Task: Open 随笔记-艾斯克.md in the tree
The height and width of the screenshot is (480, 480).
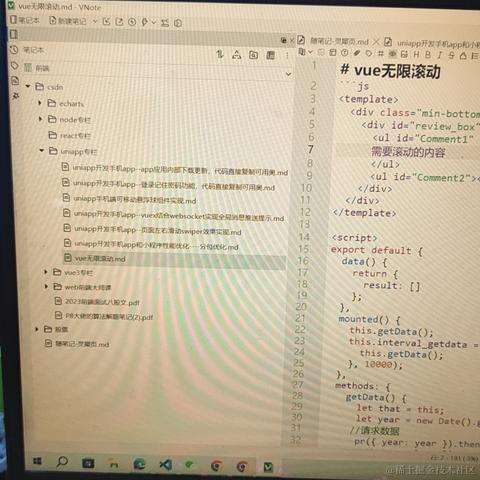Action: [x=77, y=344]
